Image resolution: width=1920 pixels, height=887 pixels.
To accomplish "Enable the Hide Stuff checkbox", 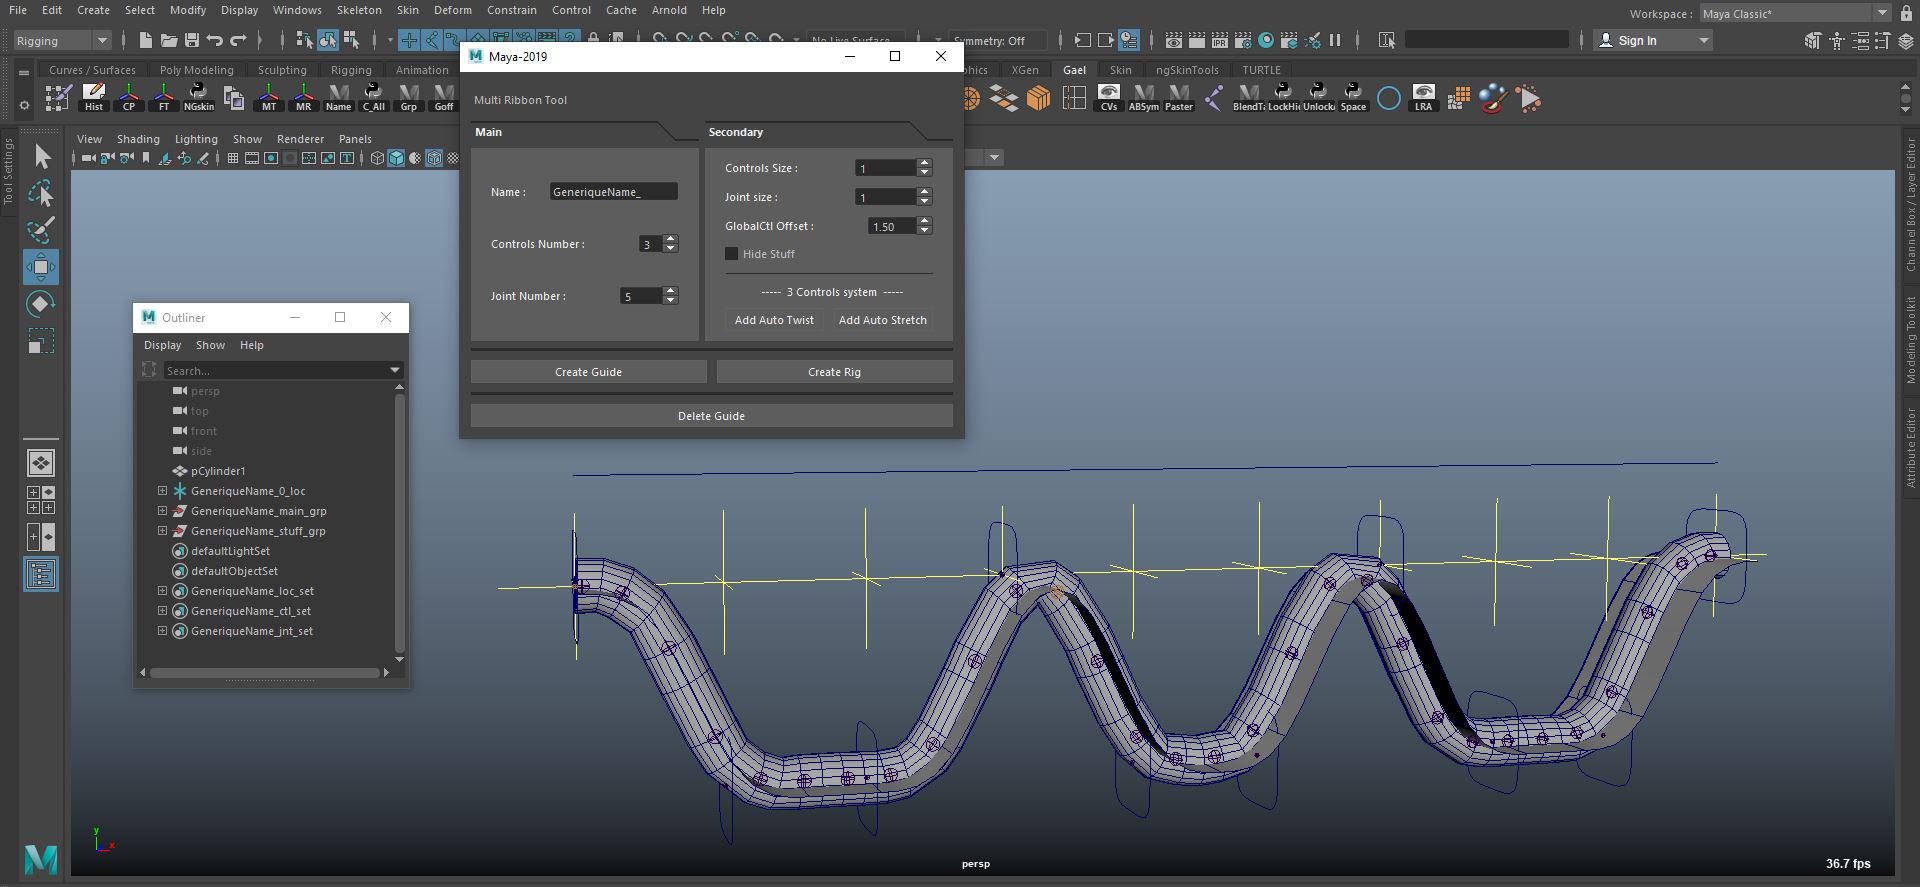I will pyautogui.click(x=732, y=254).
